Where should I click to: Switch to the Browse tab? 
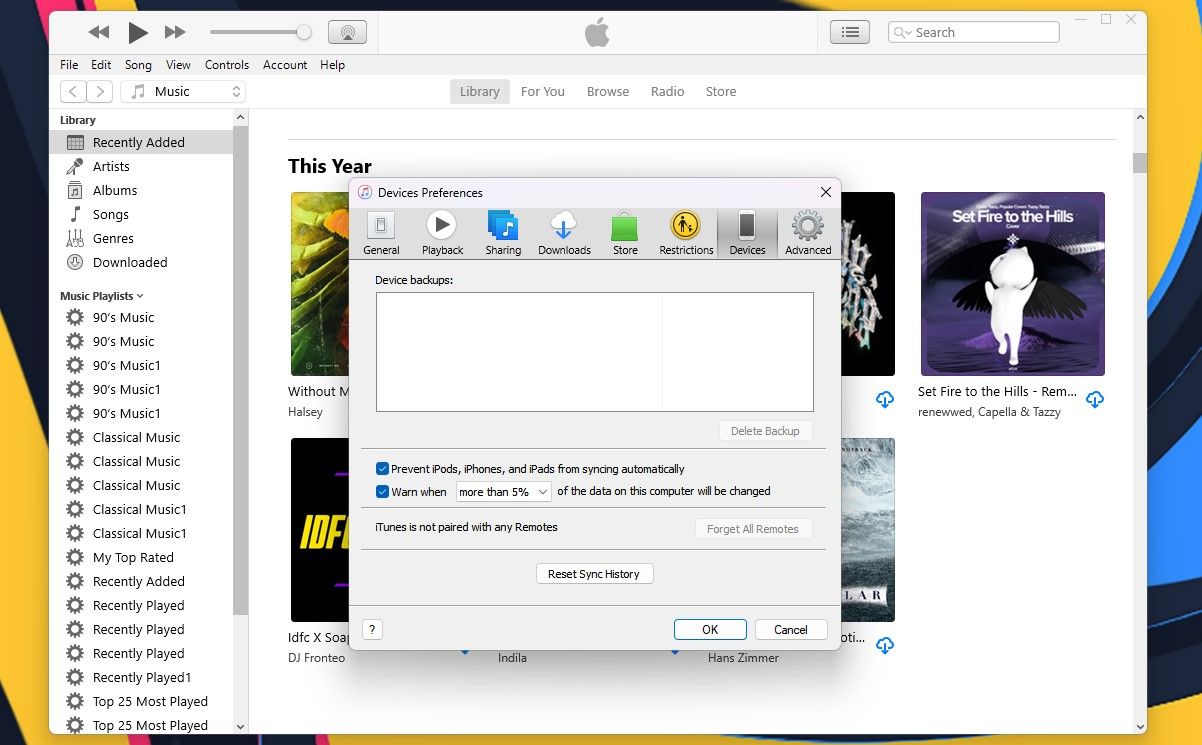(x=607, y=91)
